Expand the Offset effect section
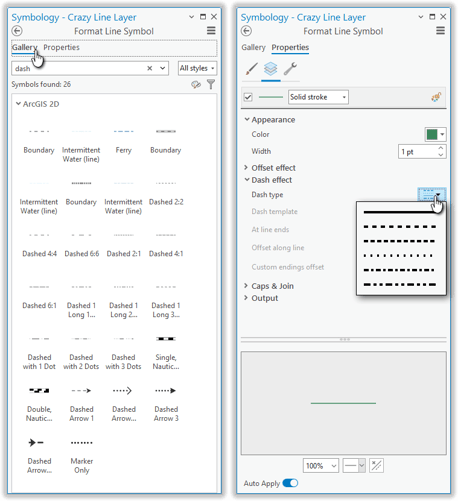The image size is (458, 501). (x=246, y=167)
